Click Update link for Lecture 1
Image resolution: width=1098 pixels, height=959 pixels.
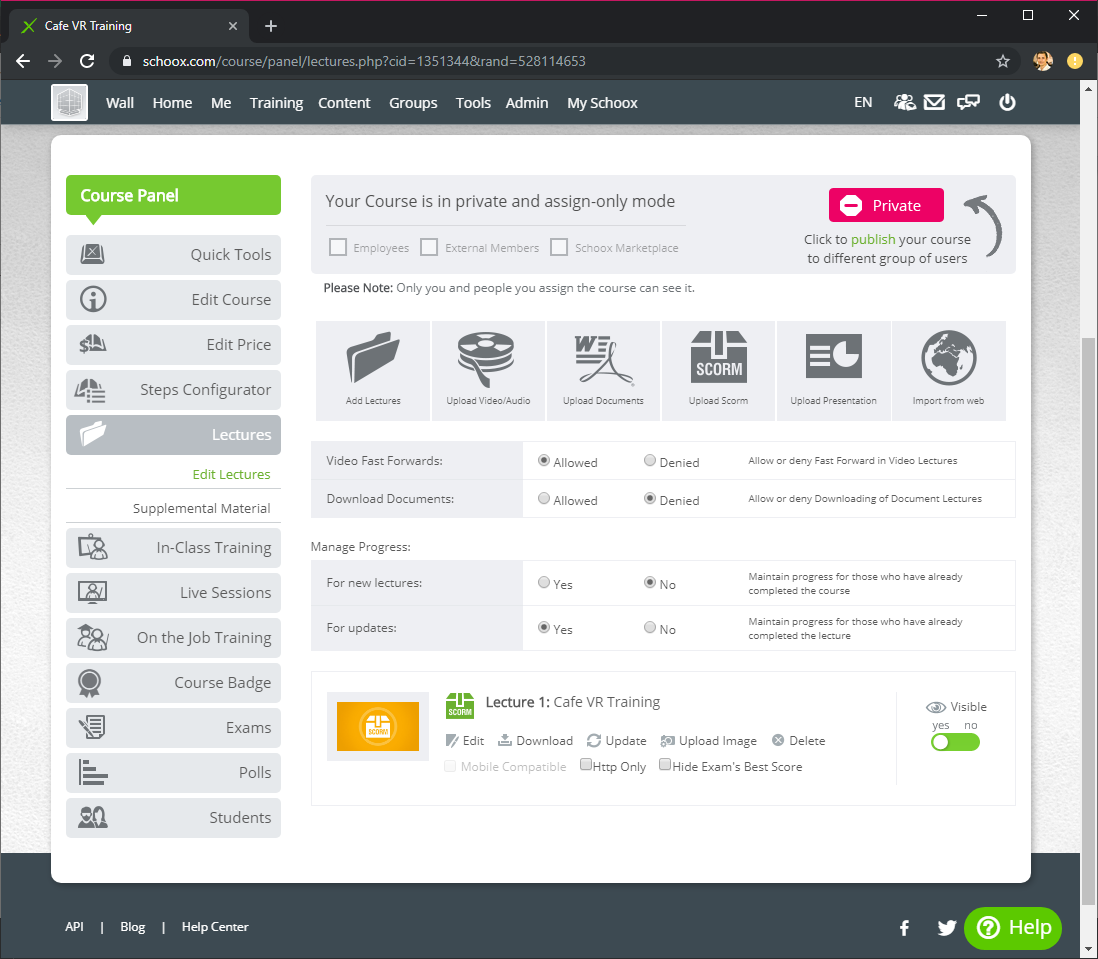pos(617,741)
